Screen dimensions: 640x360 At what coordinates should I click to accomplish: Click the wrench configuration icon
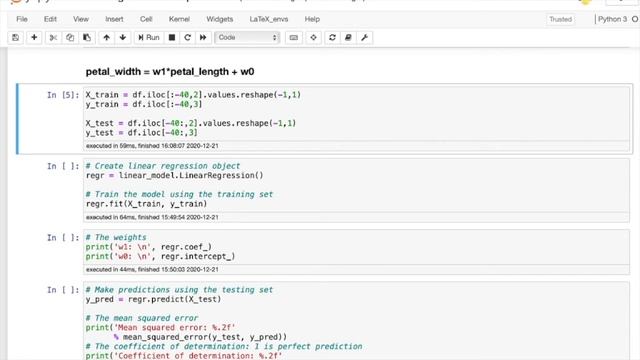tap(364, 38)
